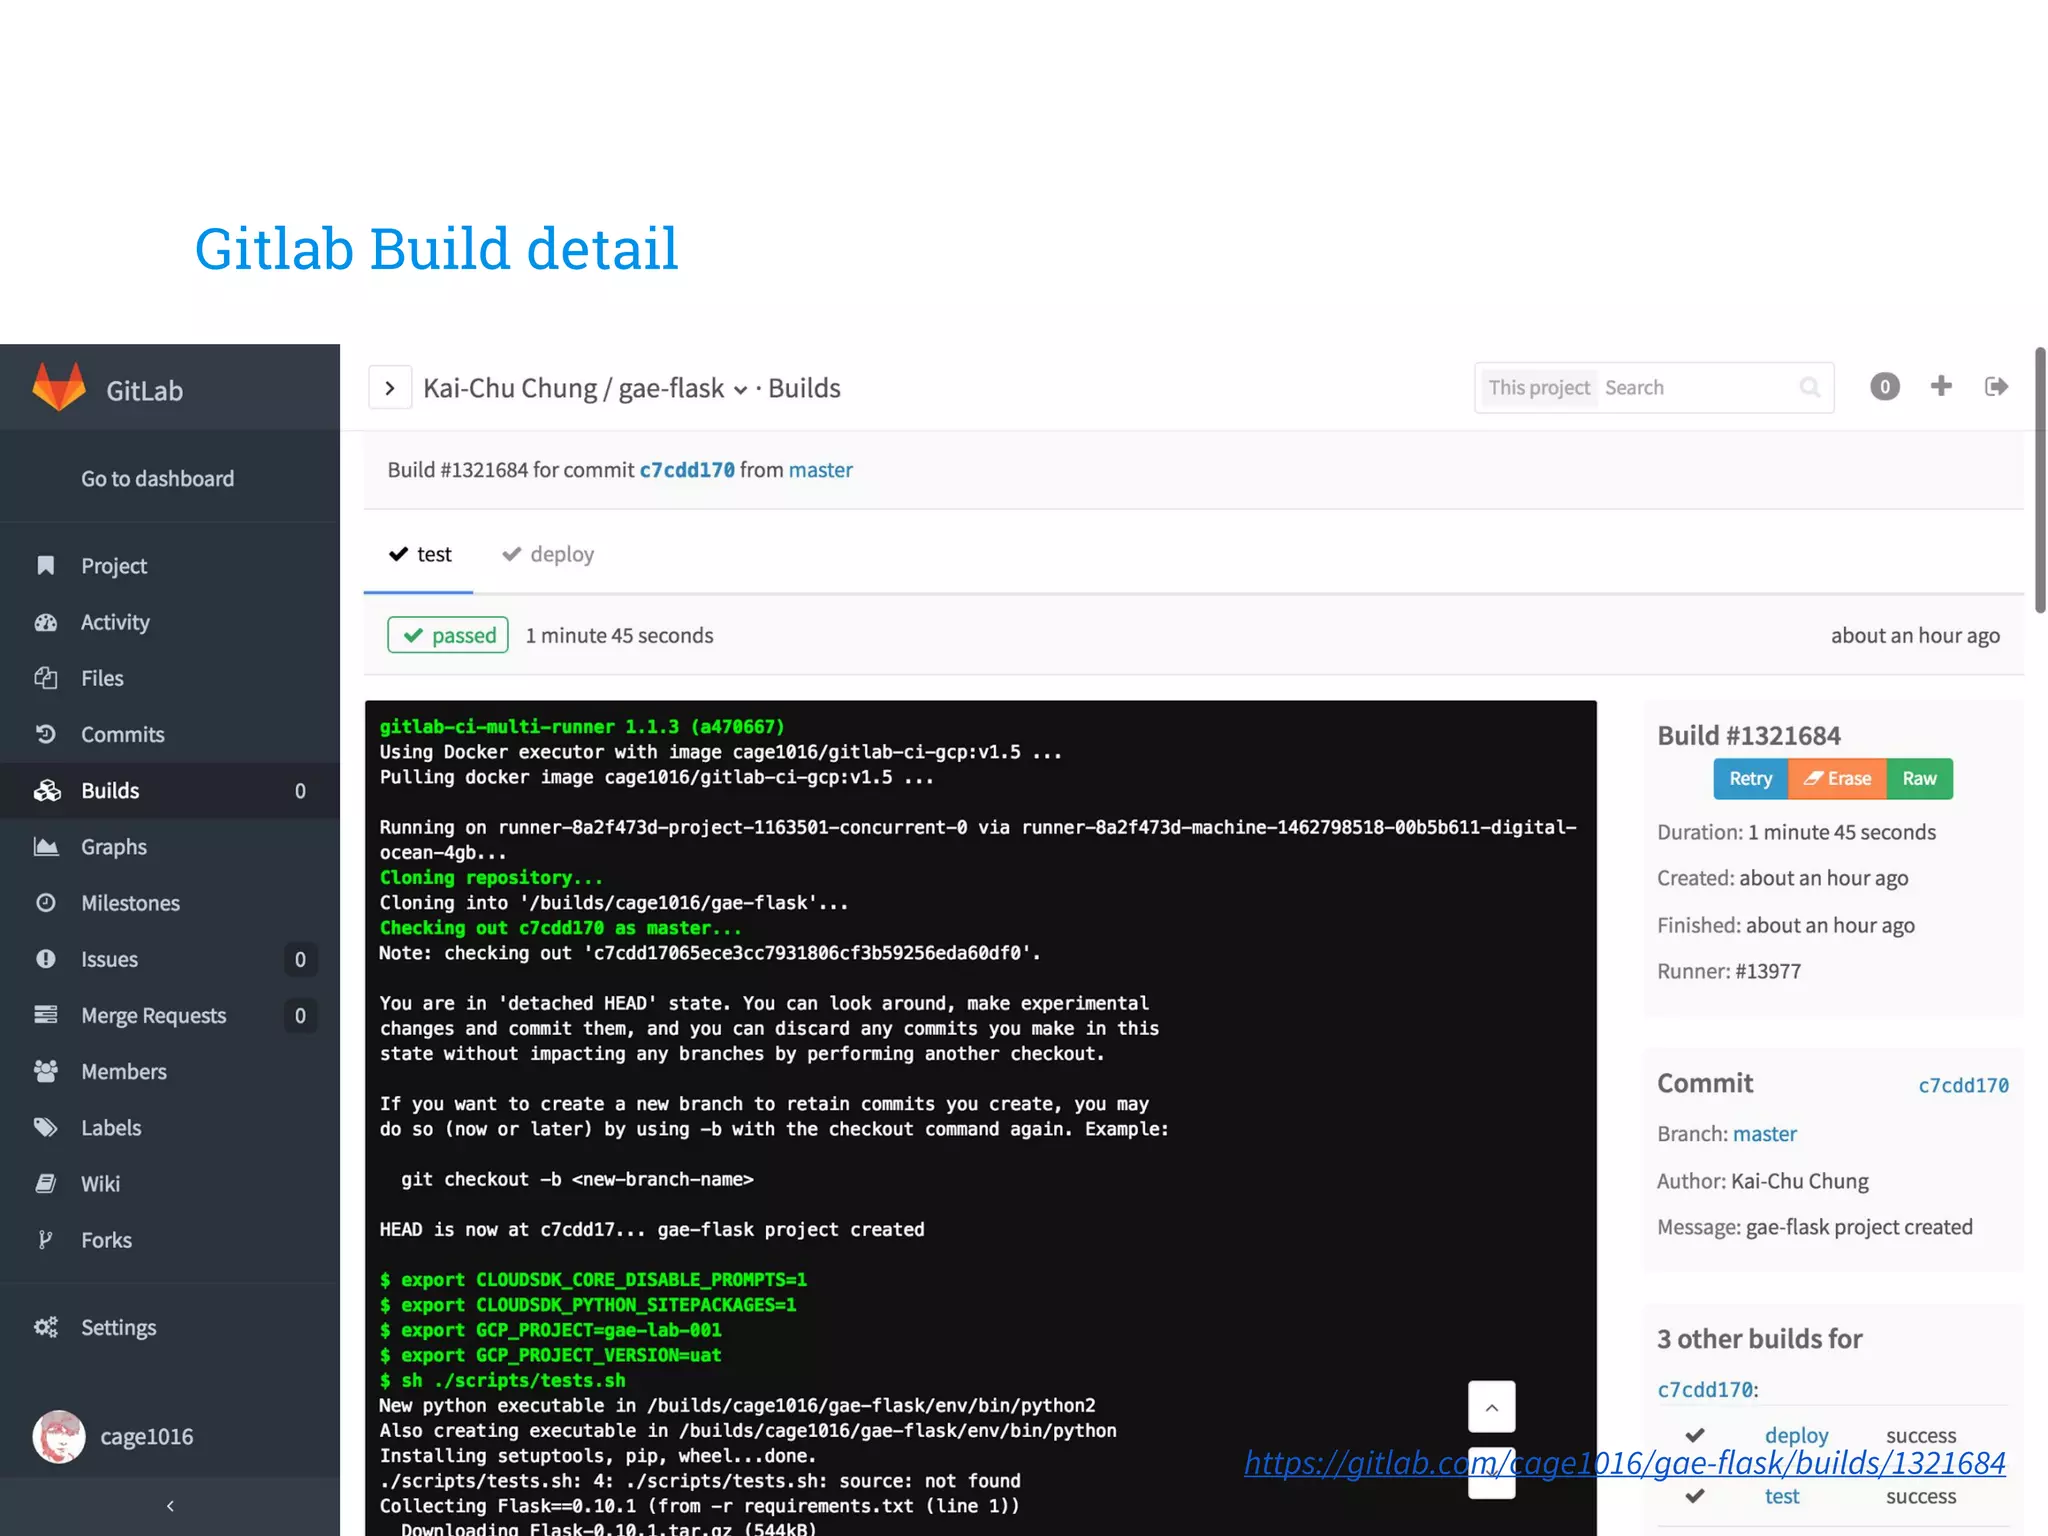Click the Retry build button
Image resolution: width=2048 pixels, height=1536 pixels.
point(1750,778)
